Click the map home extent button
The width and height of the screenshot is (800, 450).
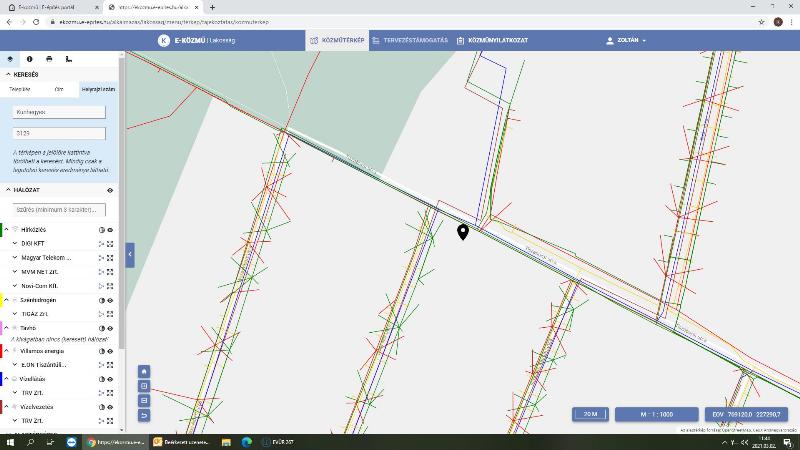(144, 371)
